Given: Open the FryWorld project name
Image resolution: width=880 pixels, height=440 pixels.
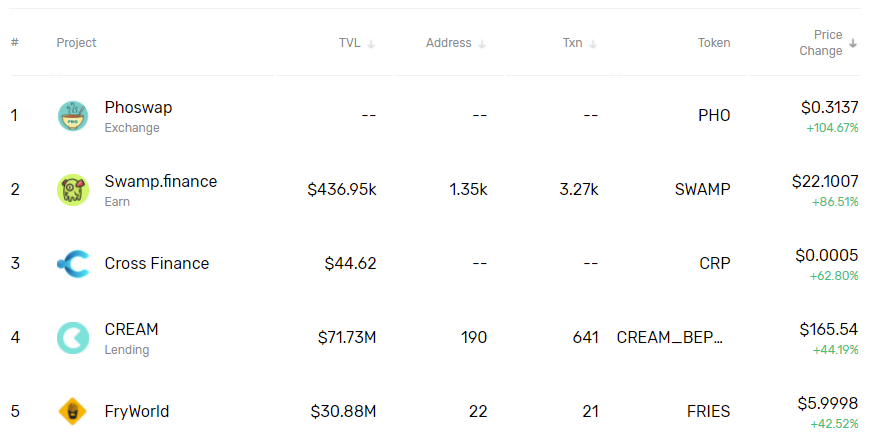Looking at the screenshot, I should point(136,411).
